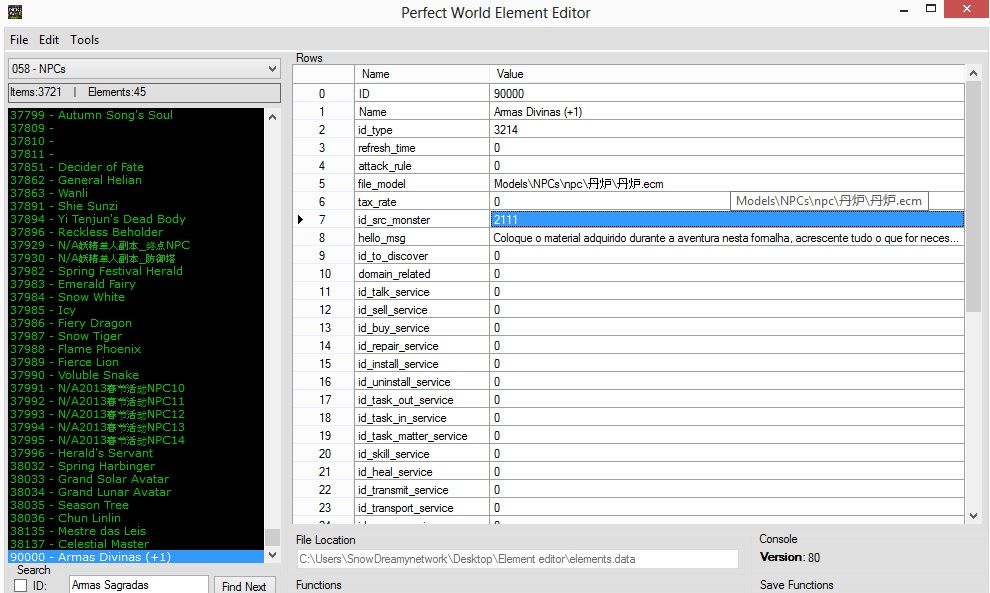Select General Helian list entry
The height and width of the screenshot is (593, 990).
99,180
